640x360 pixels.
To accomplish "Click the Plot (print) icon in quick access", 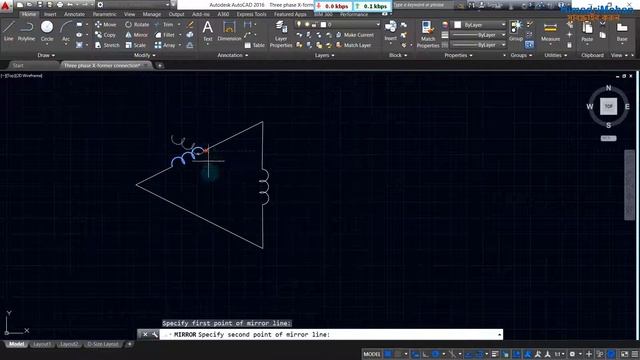I will point(60,5).
